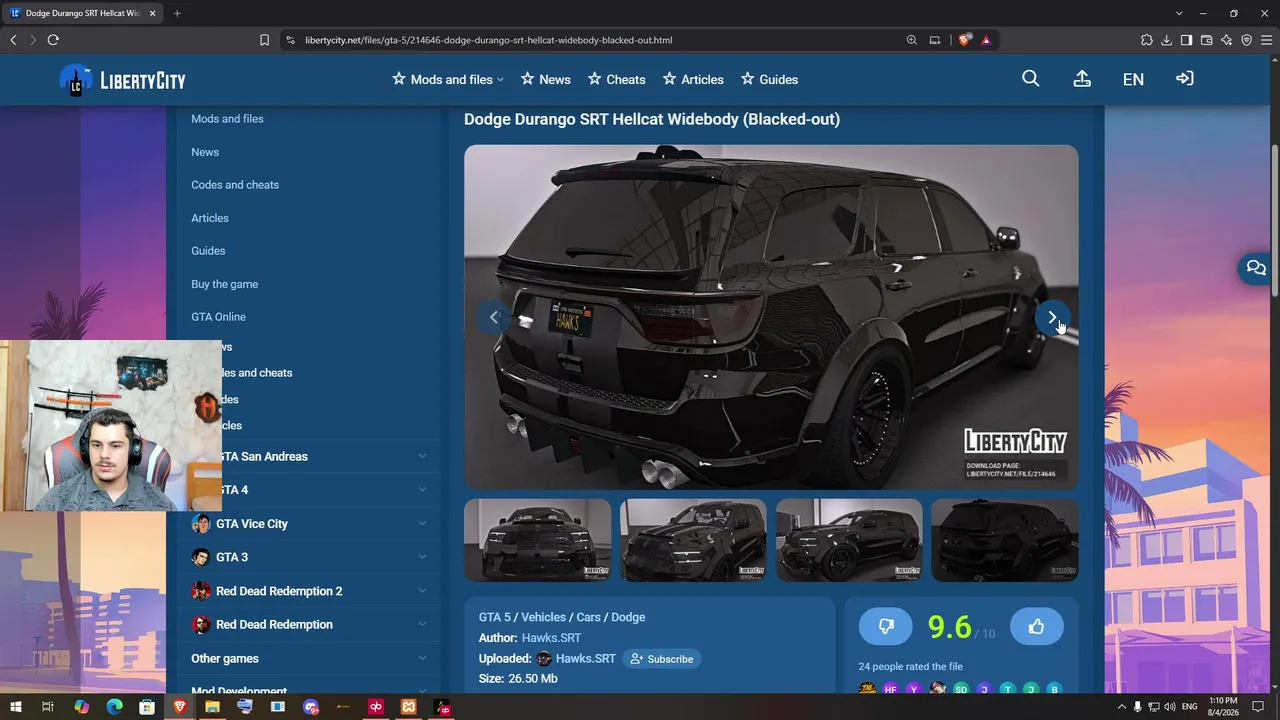
Task: Select the third car thumbnail
Action: click(x=849, y=540)
